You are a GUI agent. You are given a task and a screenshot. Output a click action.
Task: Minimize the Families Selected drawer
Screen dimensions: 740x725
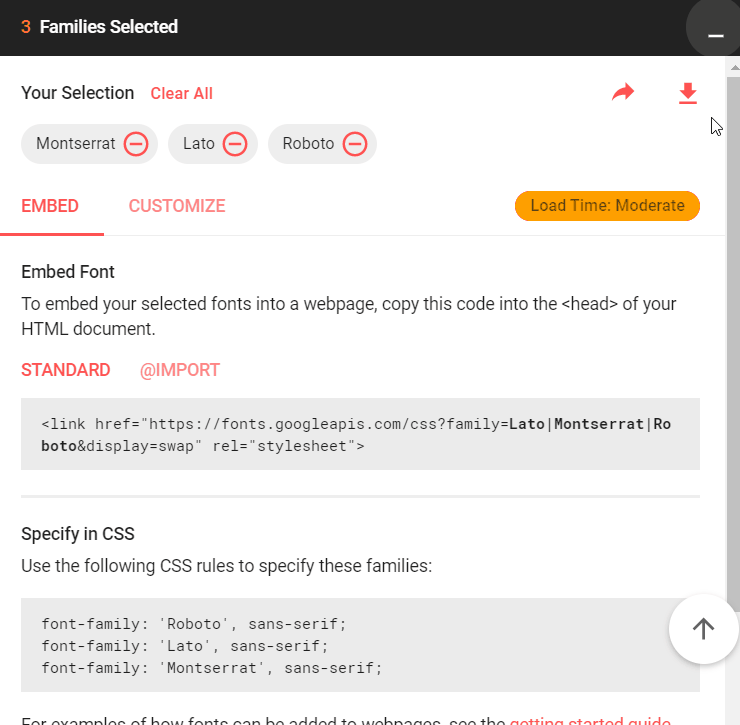click(714, 30)
